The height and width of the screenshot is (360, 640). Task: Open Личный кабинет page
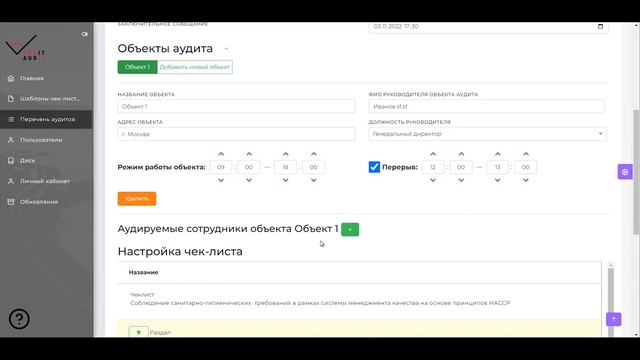tap(45, 181)
